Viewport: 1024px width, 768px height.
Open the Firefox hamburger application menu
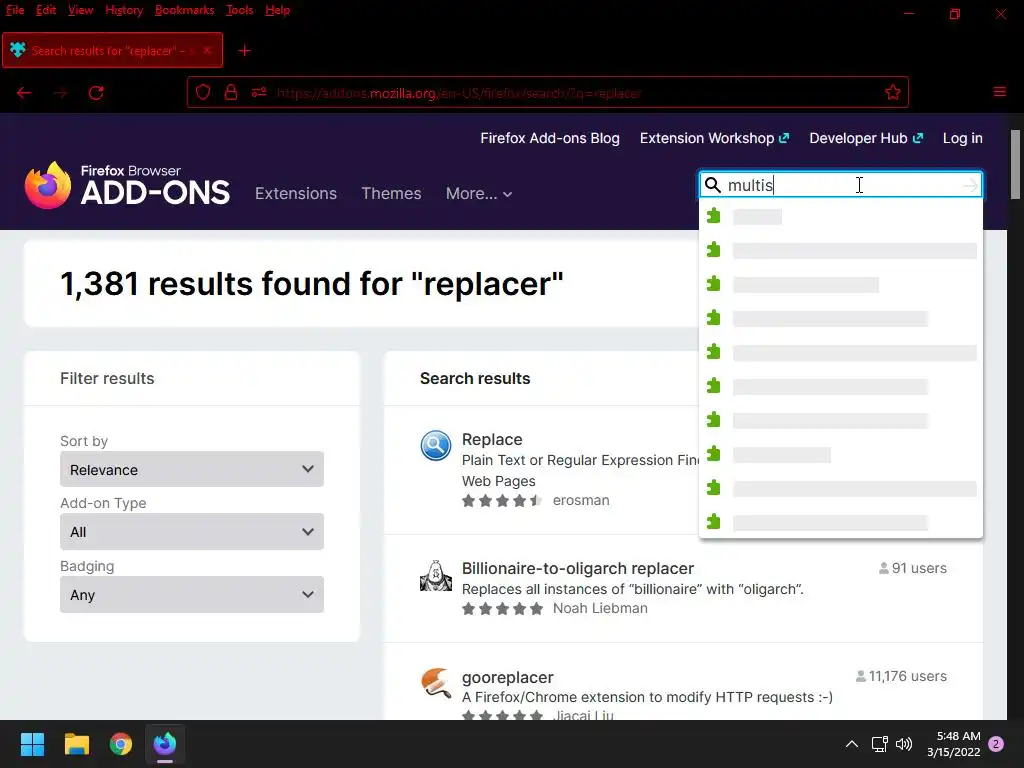click(999, 92)
